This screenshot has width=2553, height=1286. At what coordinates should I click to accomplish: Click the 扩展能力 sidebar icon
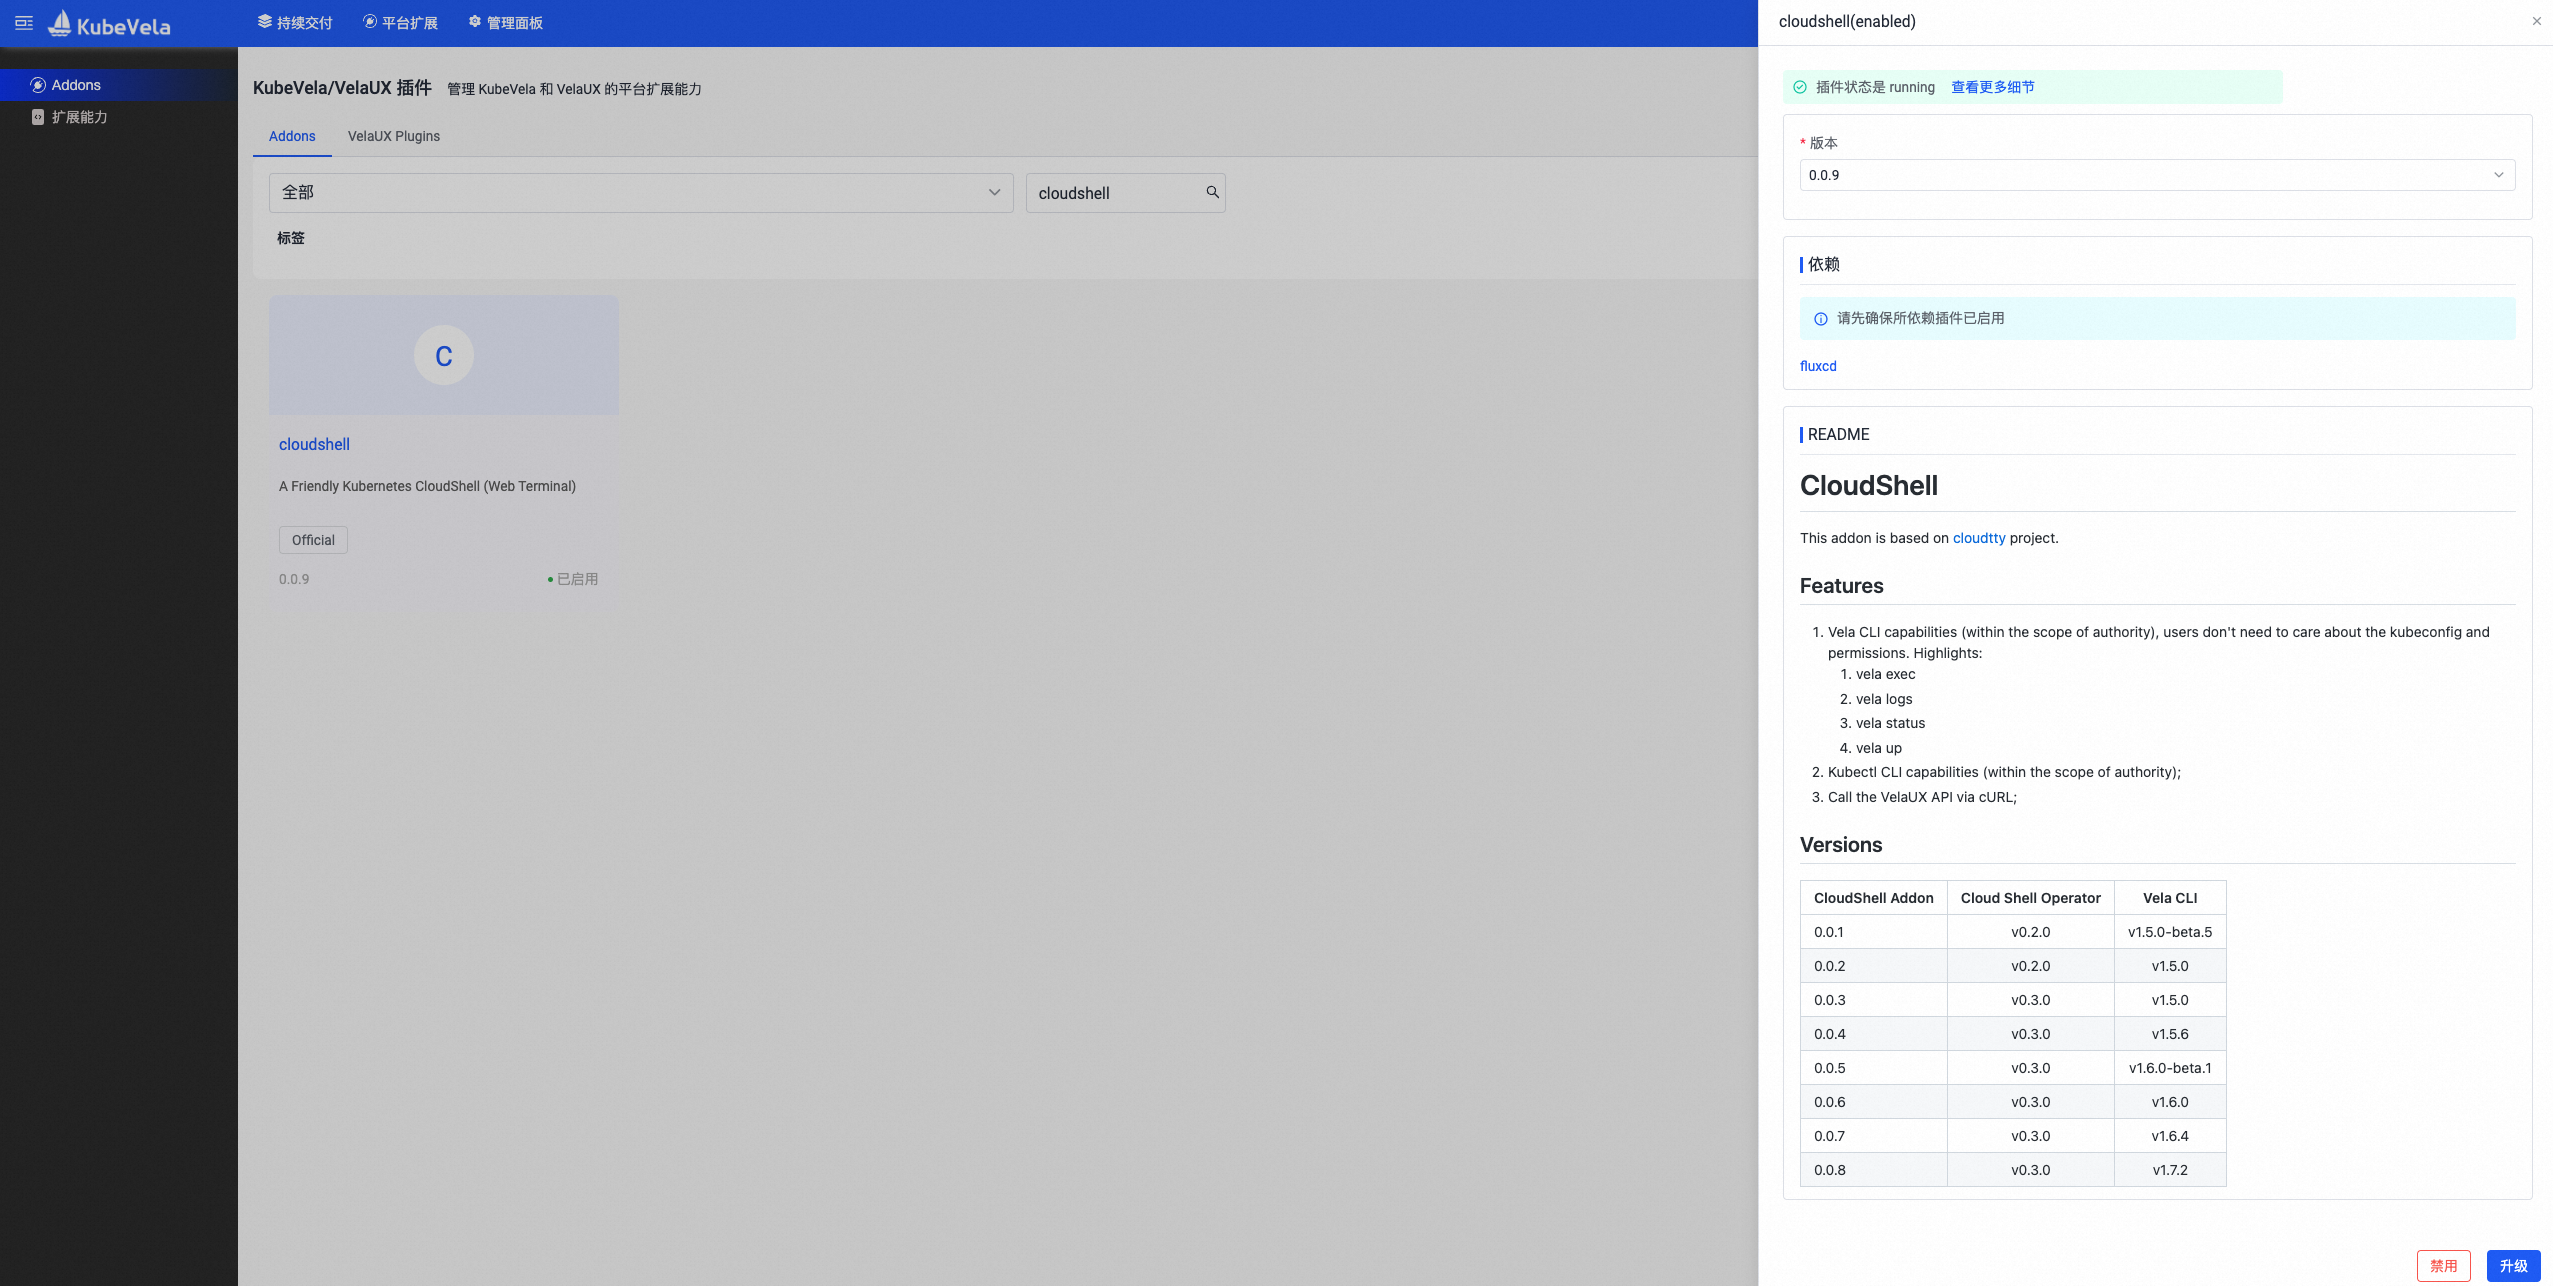(38, 117)
